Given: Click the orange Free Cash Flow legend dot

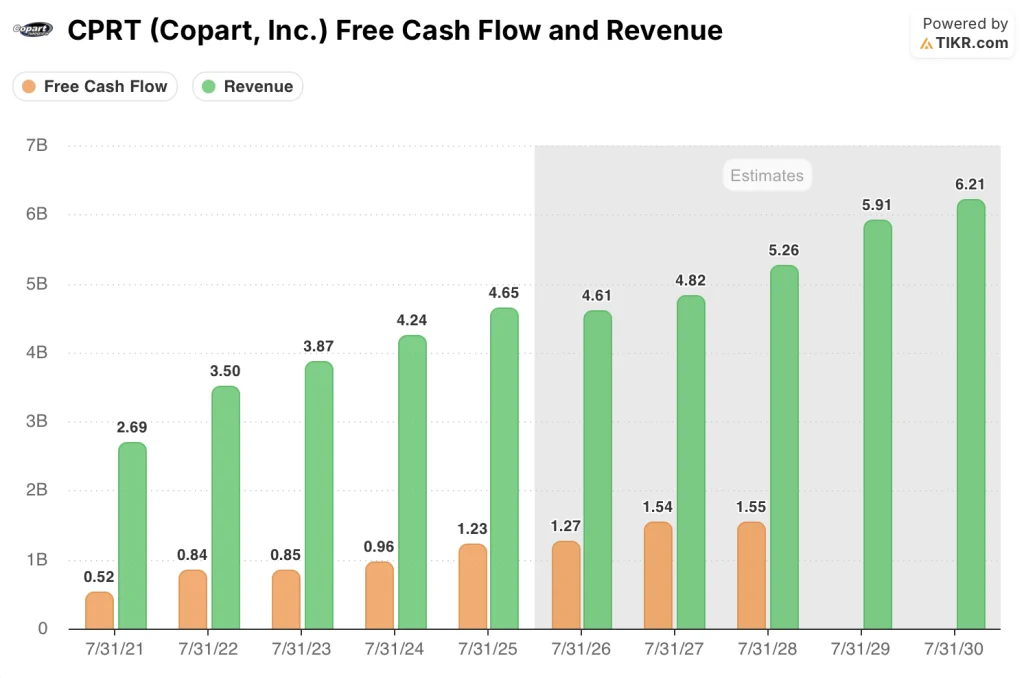Looking at the screenshot, I should coord(29,86).
